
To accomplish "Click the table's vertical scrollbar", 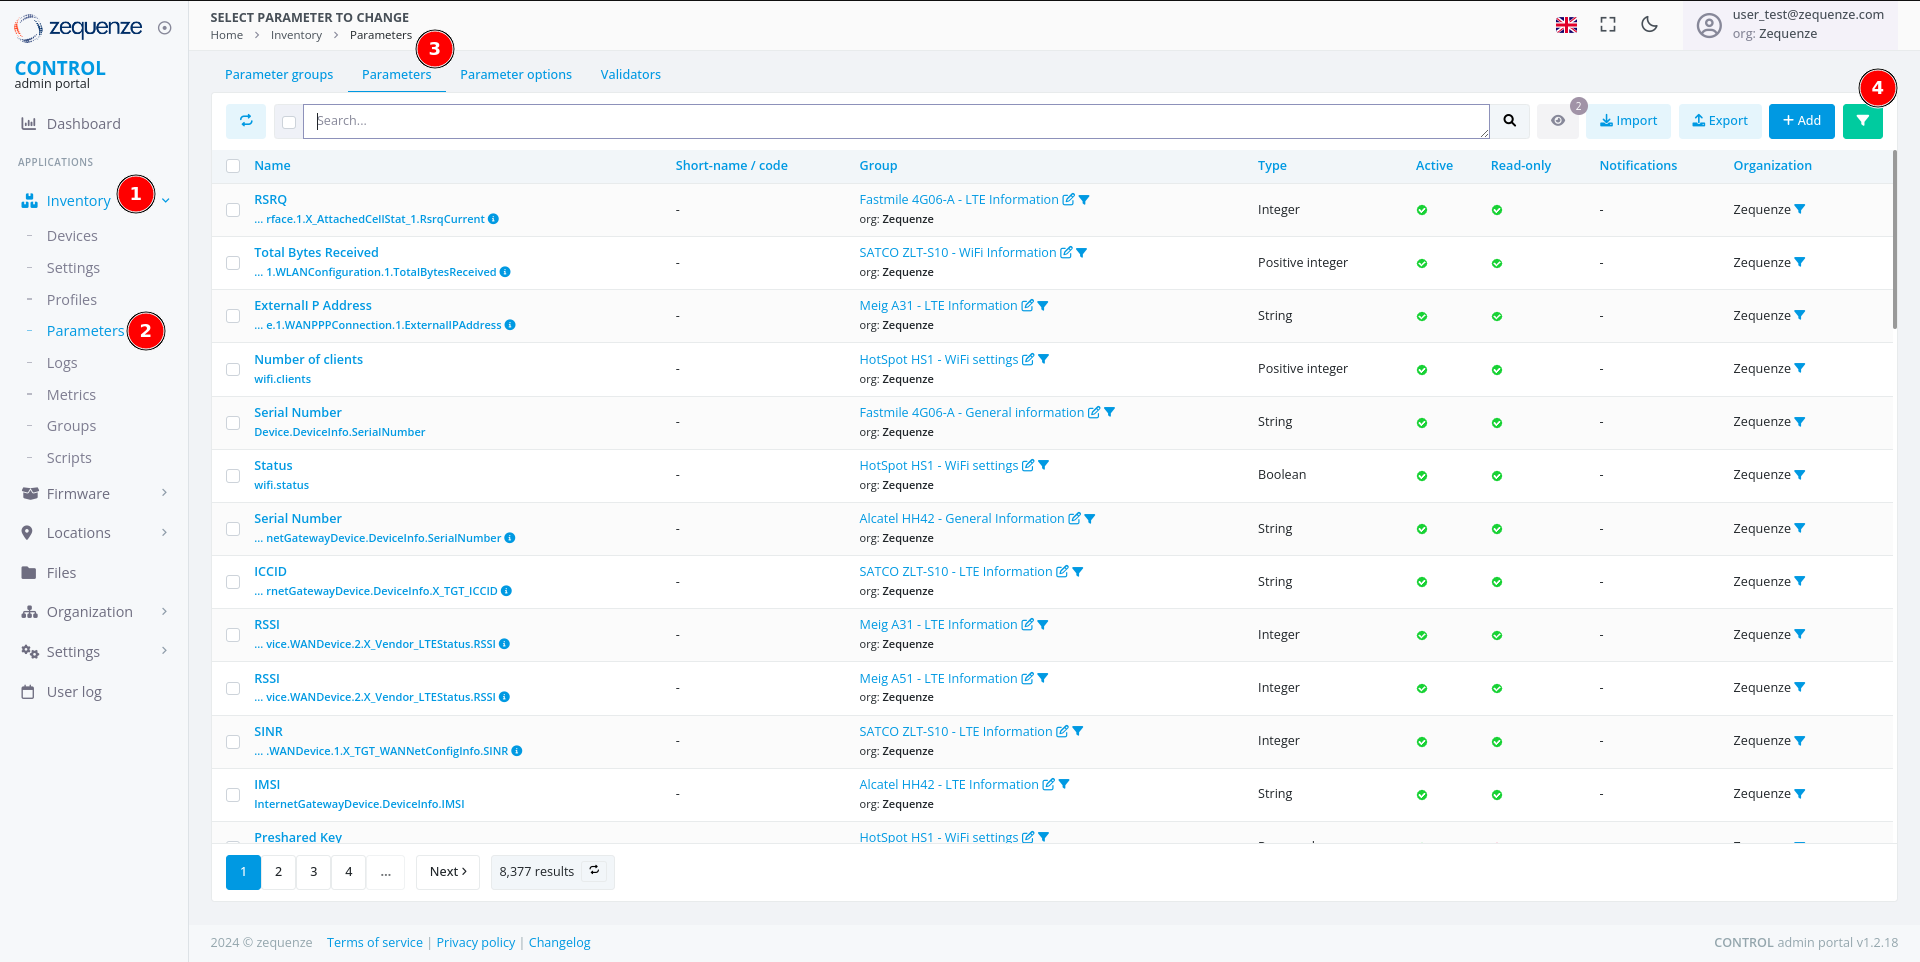I will (1894, 240).
